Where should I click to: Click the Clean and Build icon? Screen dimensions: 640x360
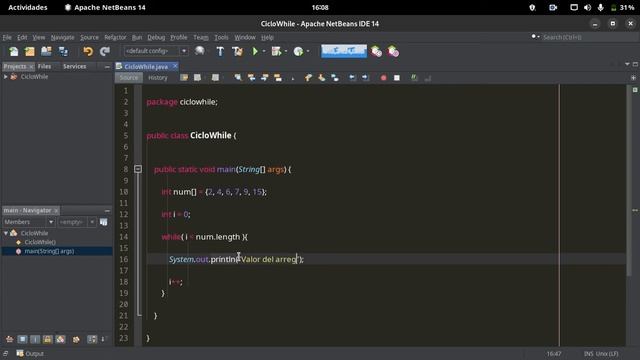click(237, 51)
